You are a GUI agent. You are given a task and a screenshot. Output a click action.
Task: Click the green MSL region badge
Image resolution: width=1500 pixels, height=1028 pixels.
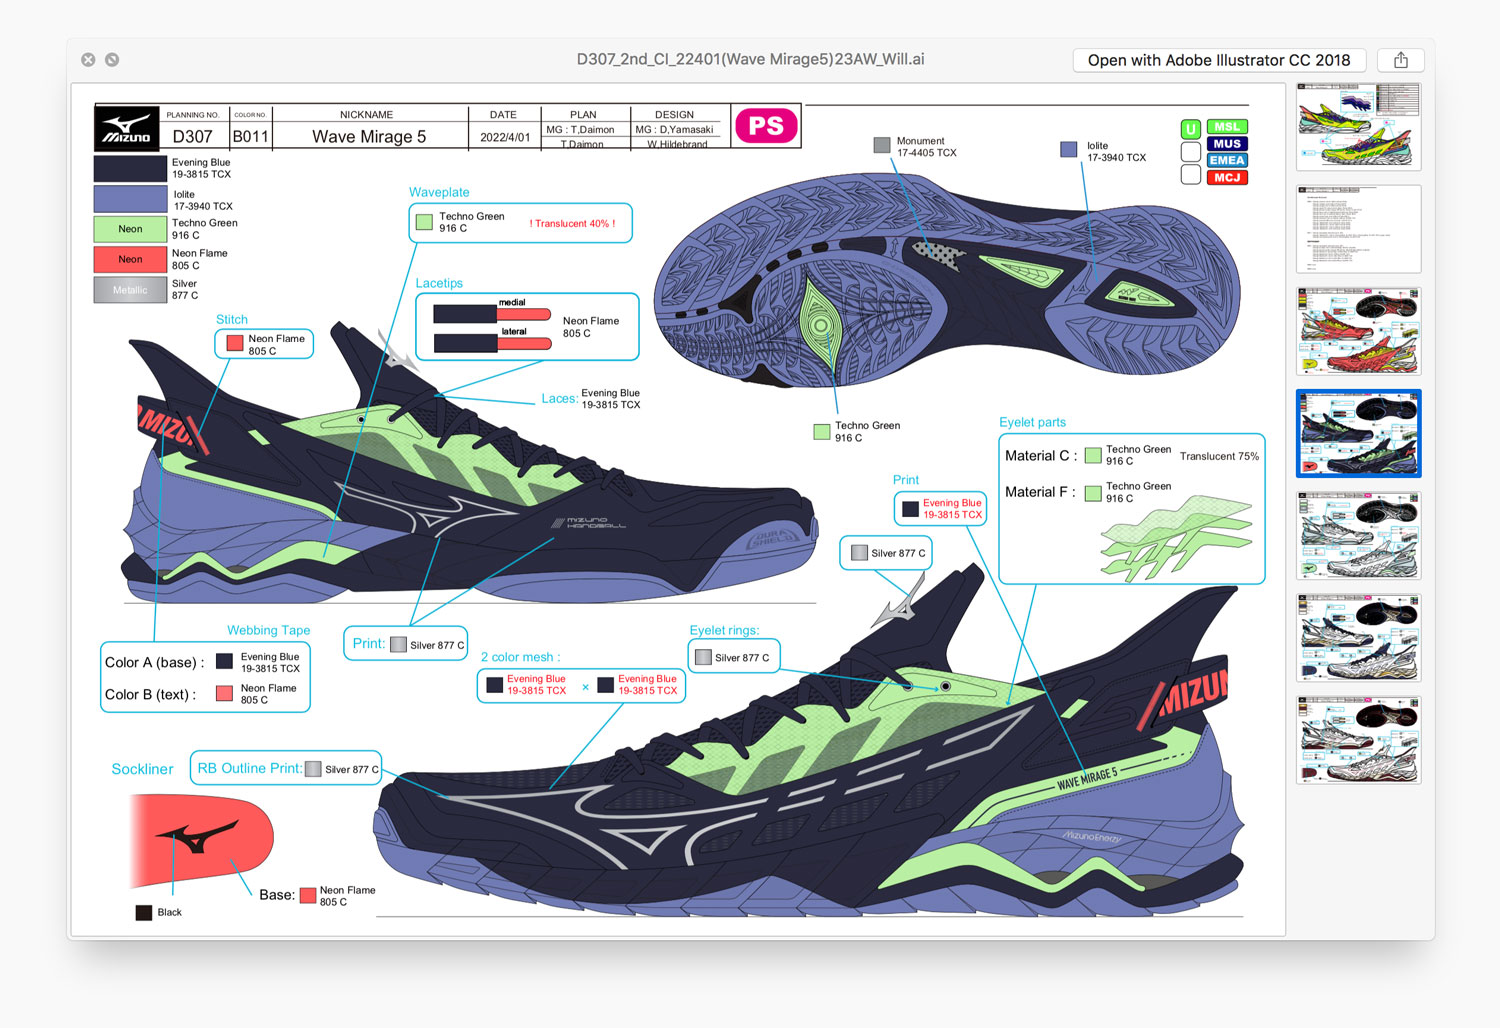(x=1227, y=127)
